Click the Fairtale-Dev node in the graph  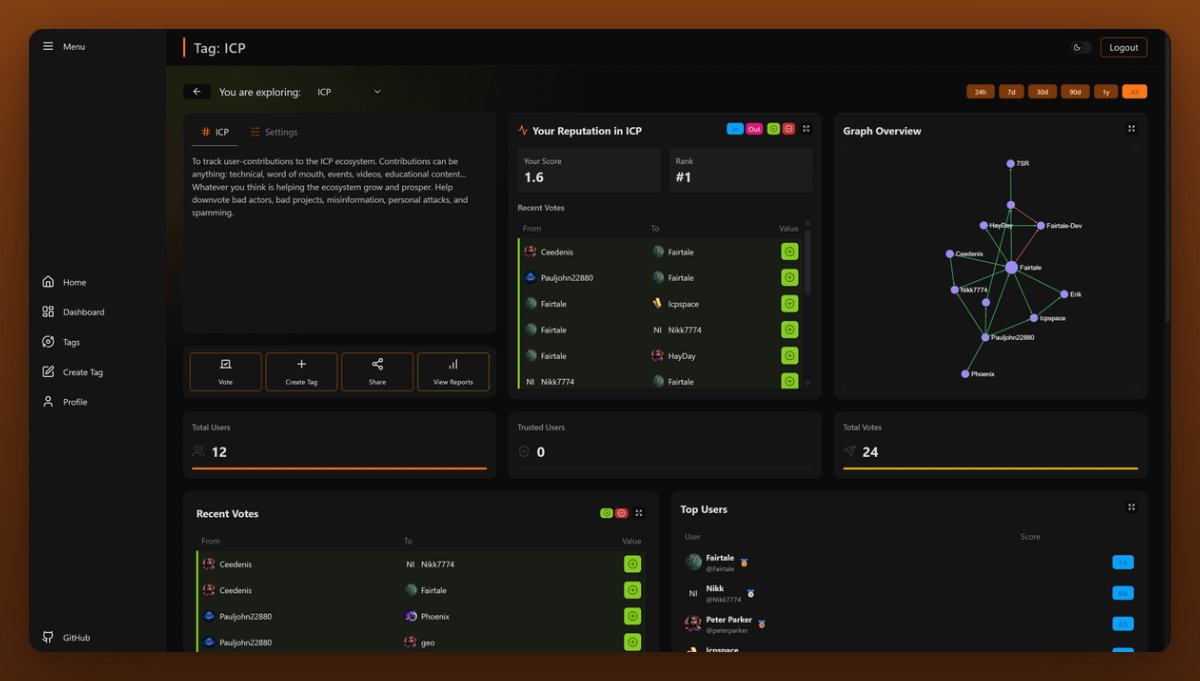(x=1040, y=226)
